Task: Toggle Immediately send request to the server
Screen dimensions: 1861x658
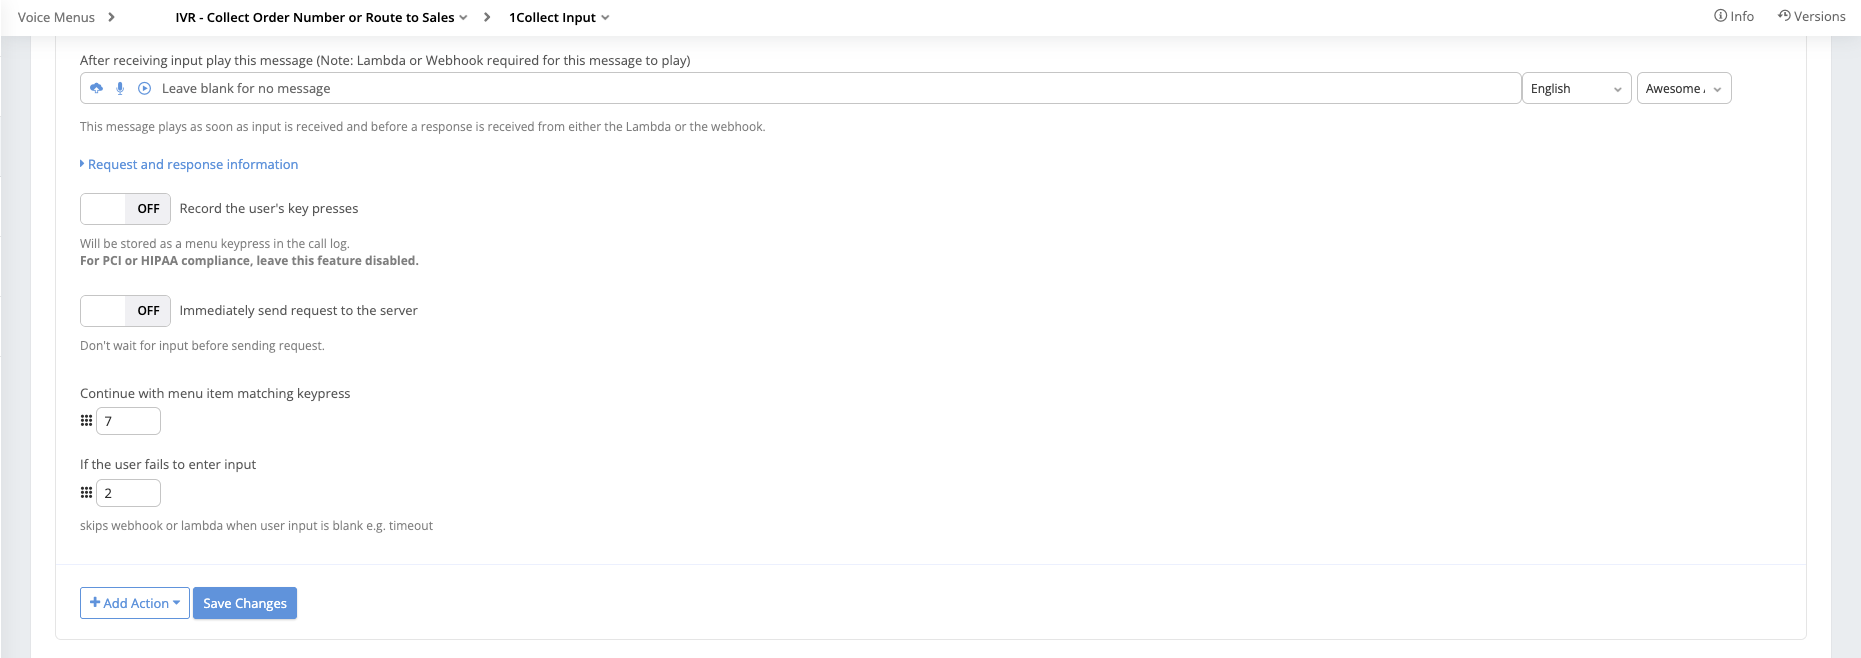Action: tap(125, 311)
